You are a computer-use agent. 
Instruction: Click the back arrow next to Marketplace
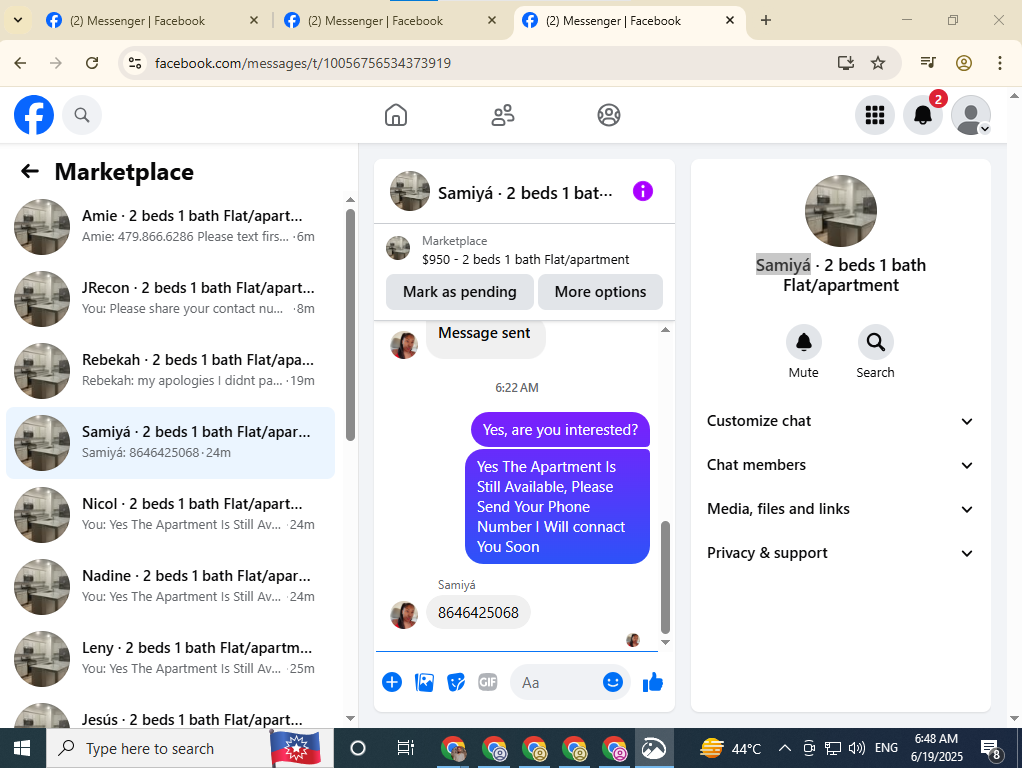29,171
